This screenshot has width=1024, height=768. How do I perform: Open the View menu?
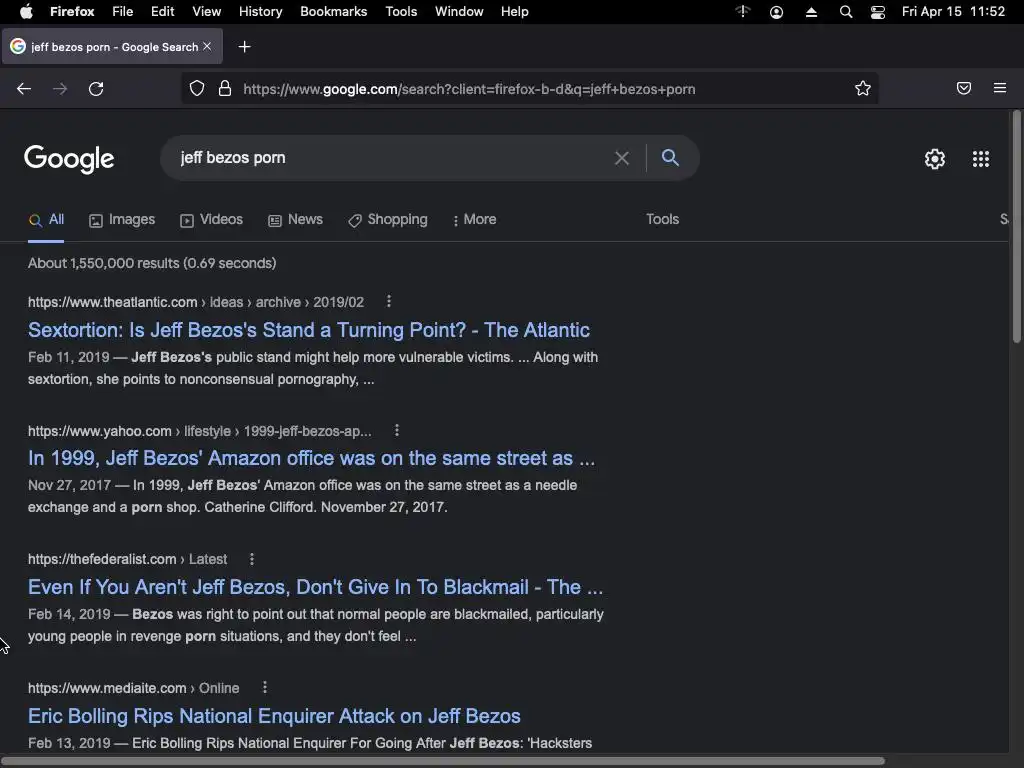tap(206, 12)
